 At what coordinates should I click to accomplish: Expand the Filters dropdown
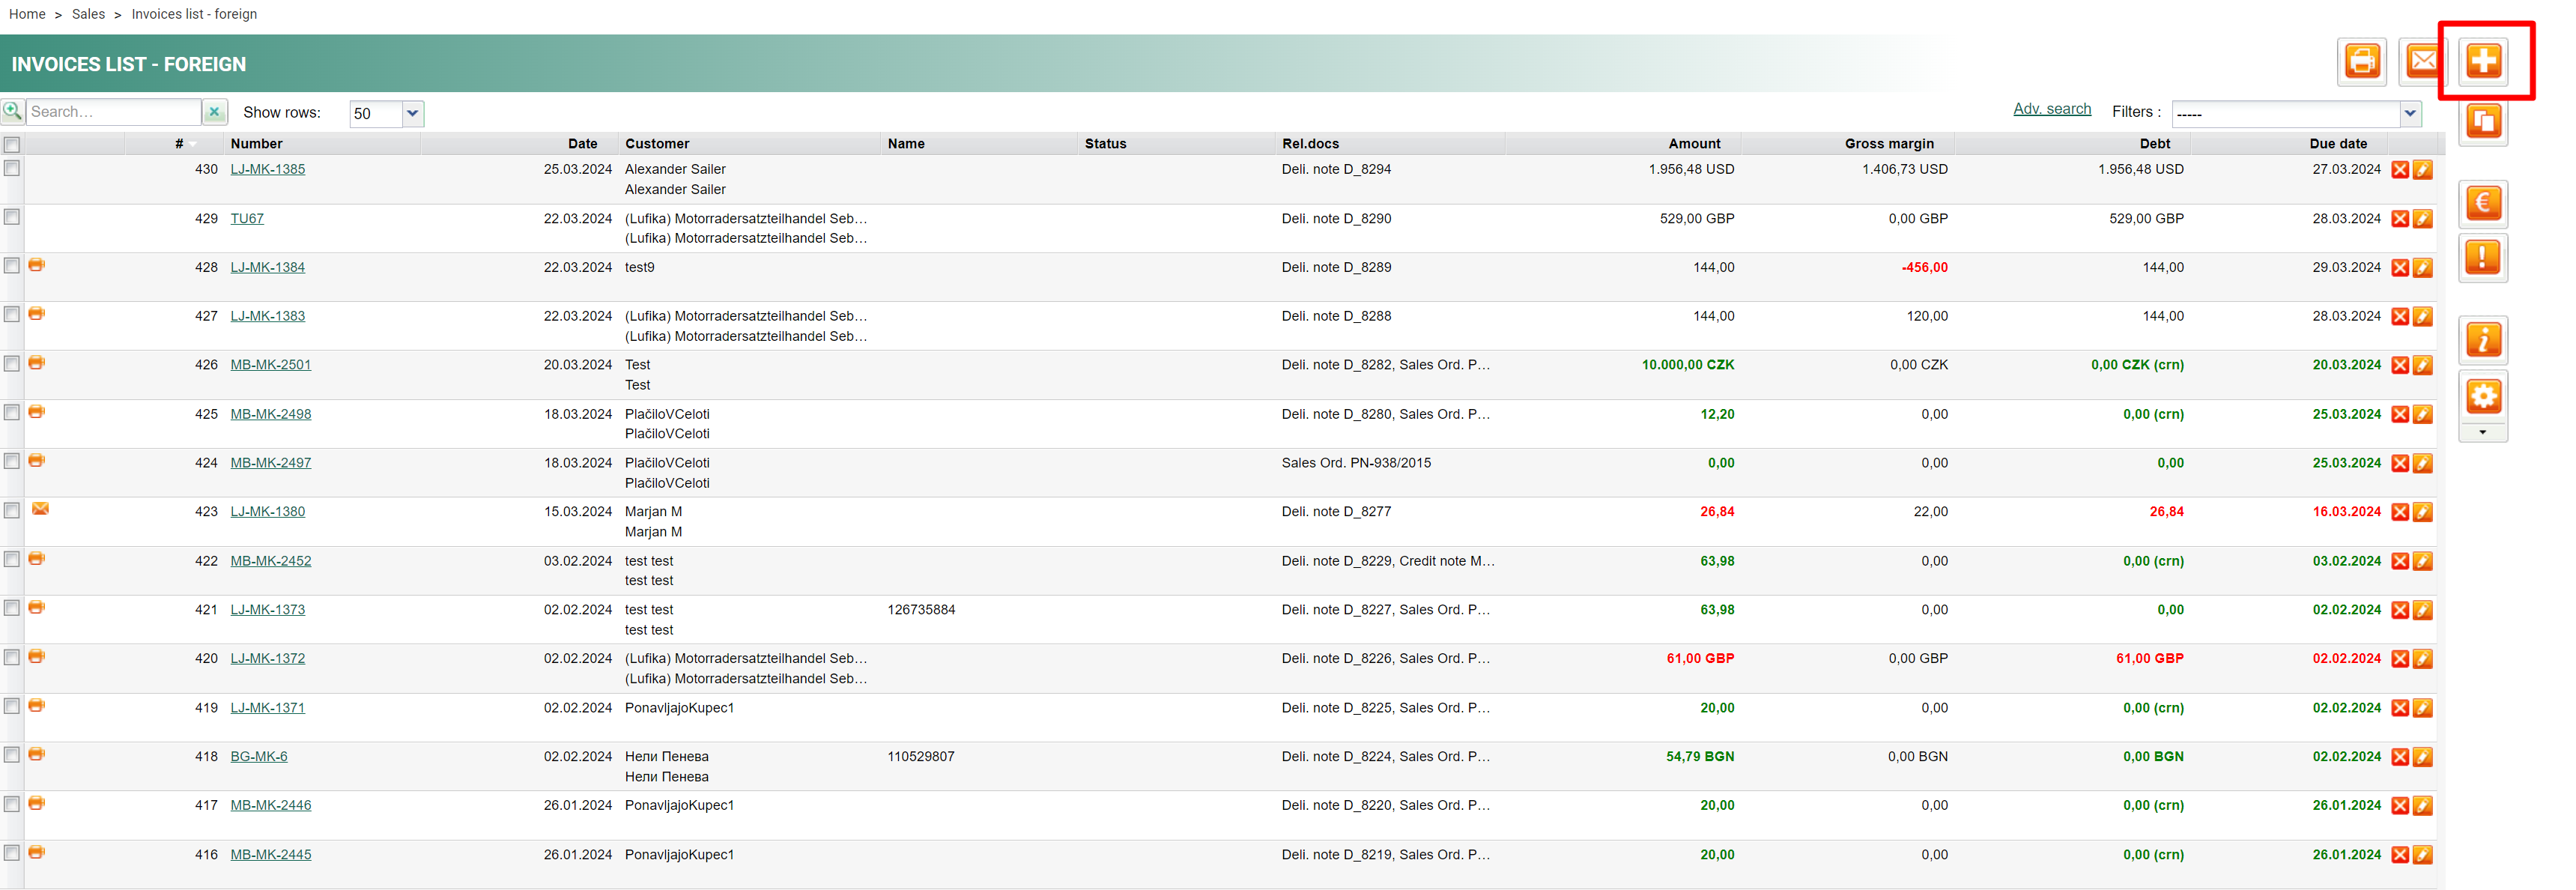[x=2409, y=114]
